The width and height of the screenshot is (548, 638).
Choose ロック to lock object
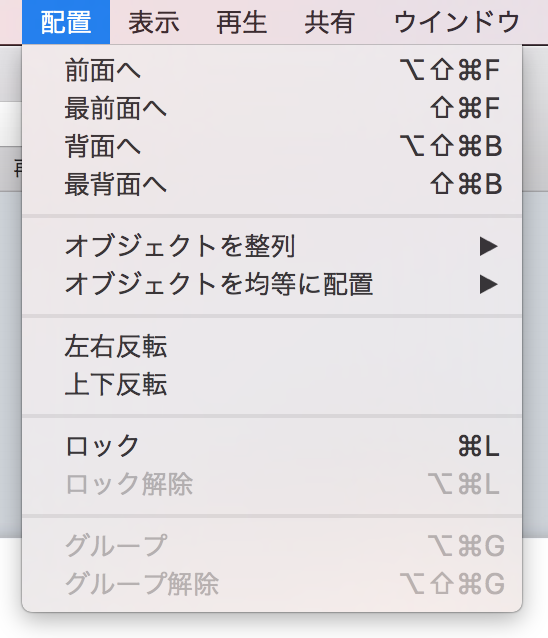coord(272,446)
